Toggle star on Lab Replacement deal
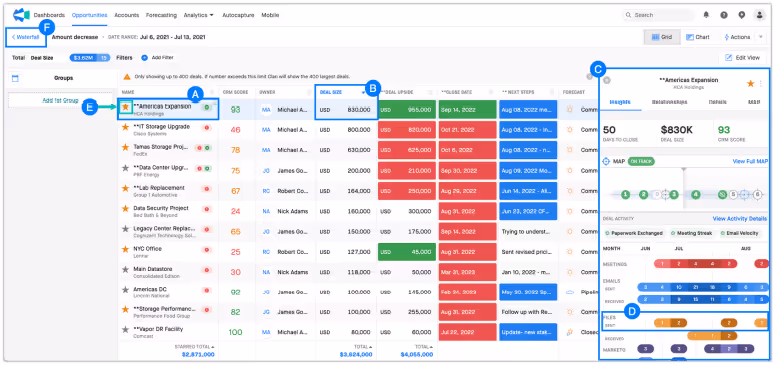The width and height of the screenshot is (773, 365). (126, 188)
